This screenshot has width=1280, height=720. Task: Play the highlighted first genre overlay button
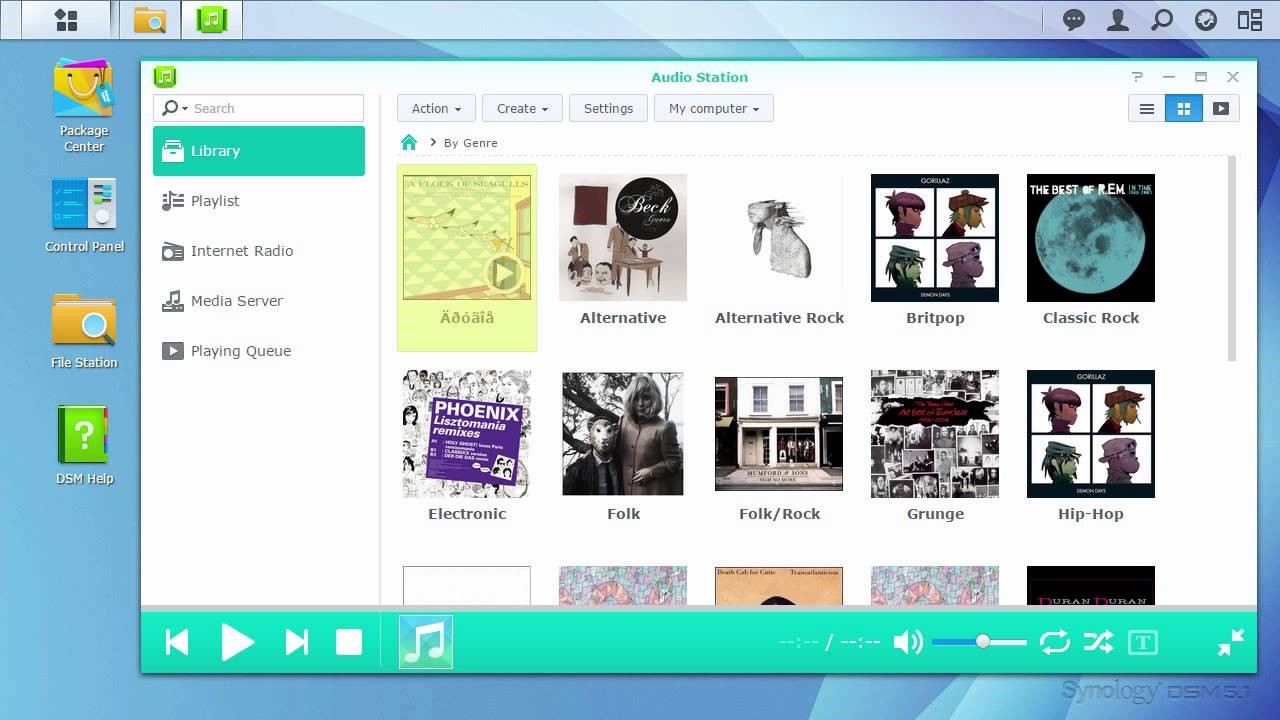coord(504,273)
